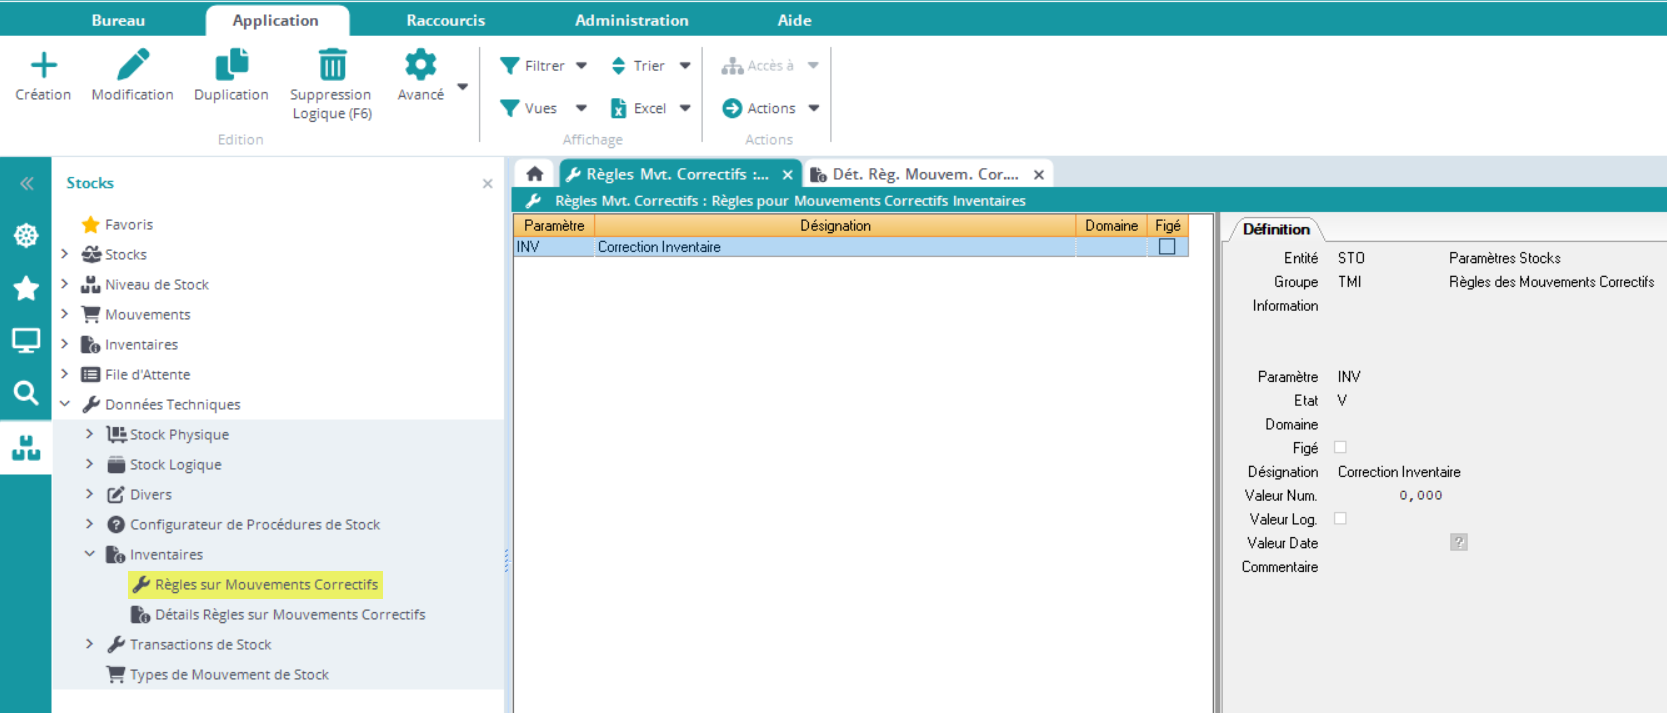1667x713 pixels.
Task: Click the Duplication icon
Action: 231,66
